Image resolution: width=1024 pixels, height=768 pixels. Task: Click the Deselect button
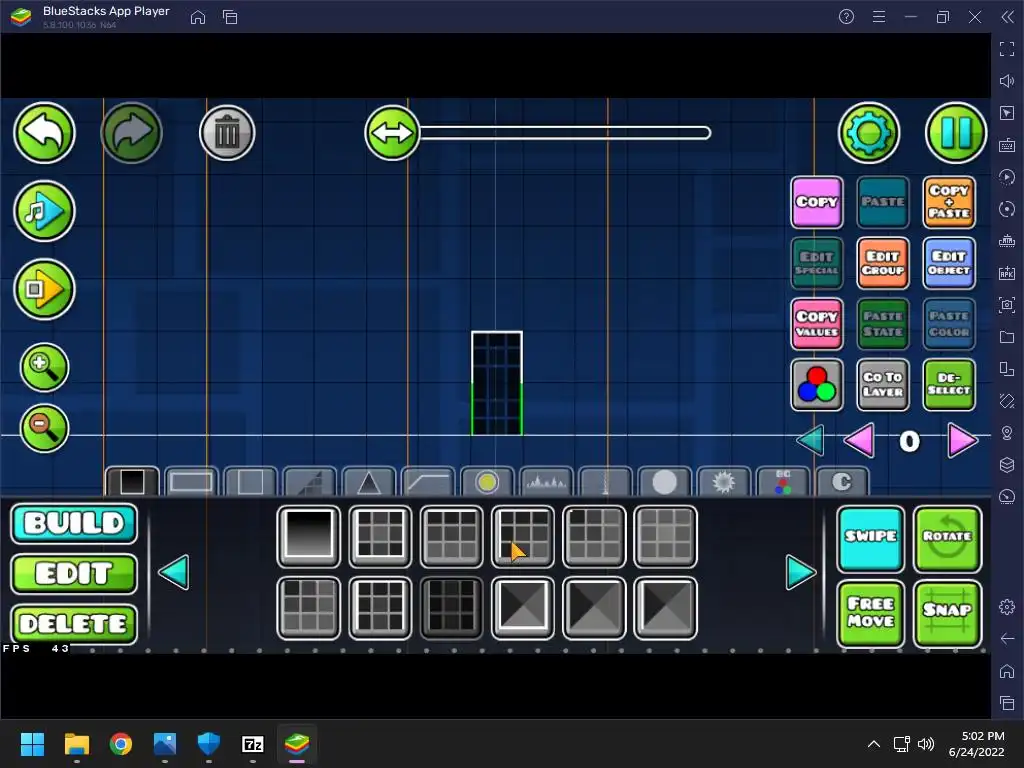[948, 385]
